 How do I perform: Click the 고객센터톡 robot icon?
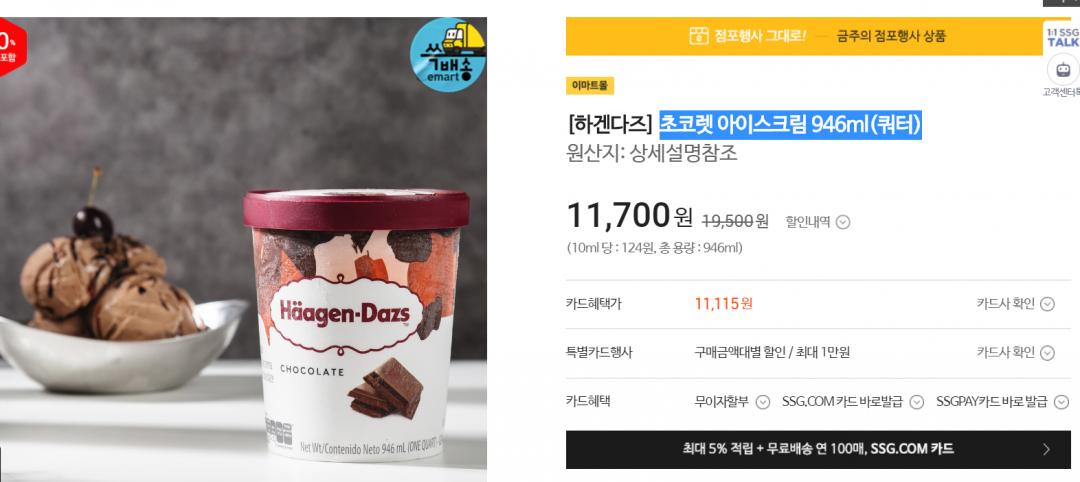coord(1063,70)
